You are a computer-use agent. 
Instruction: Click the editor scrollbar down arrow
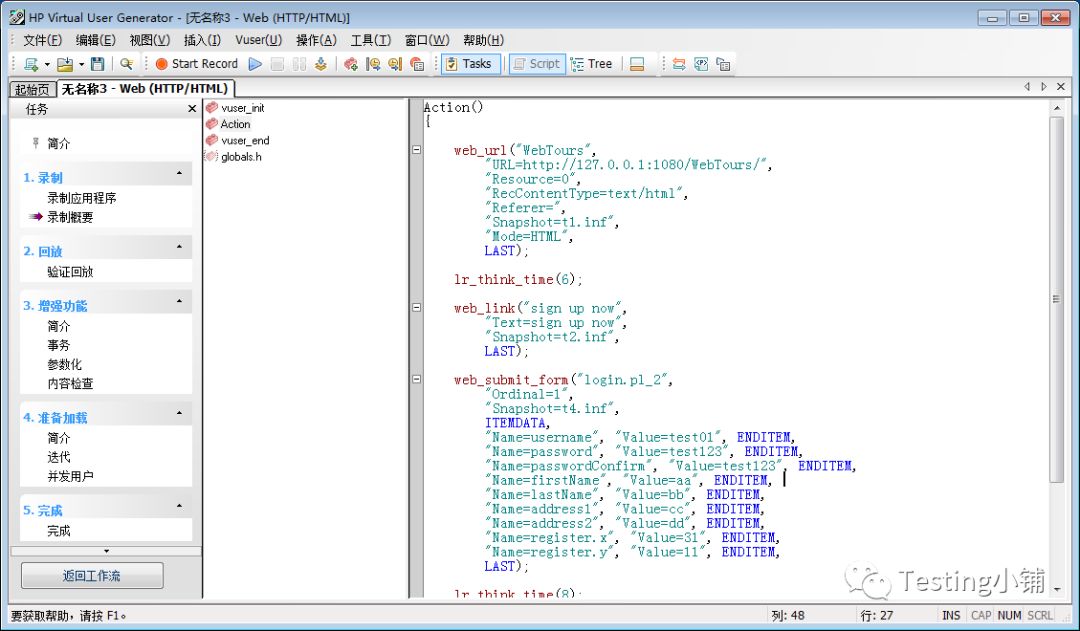[1057, 590]
